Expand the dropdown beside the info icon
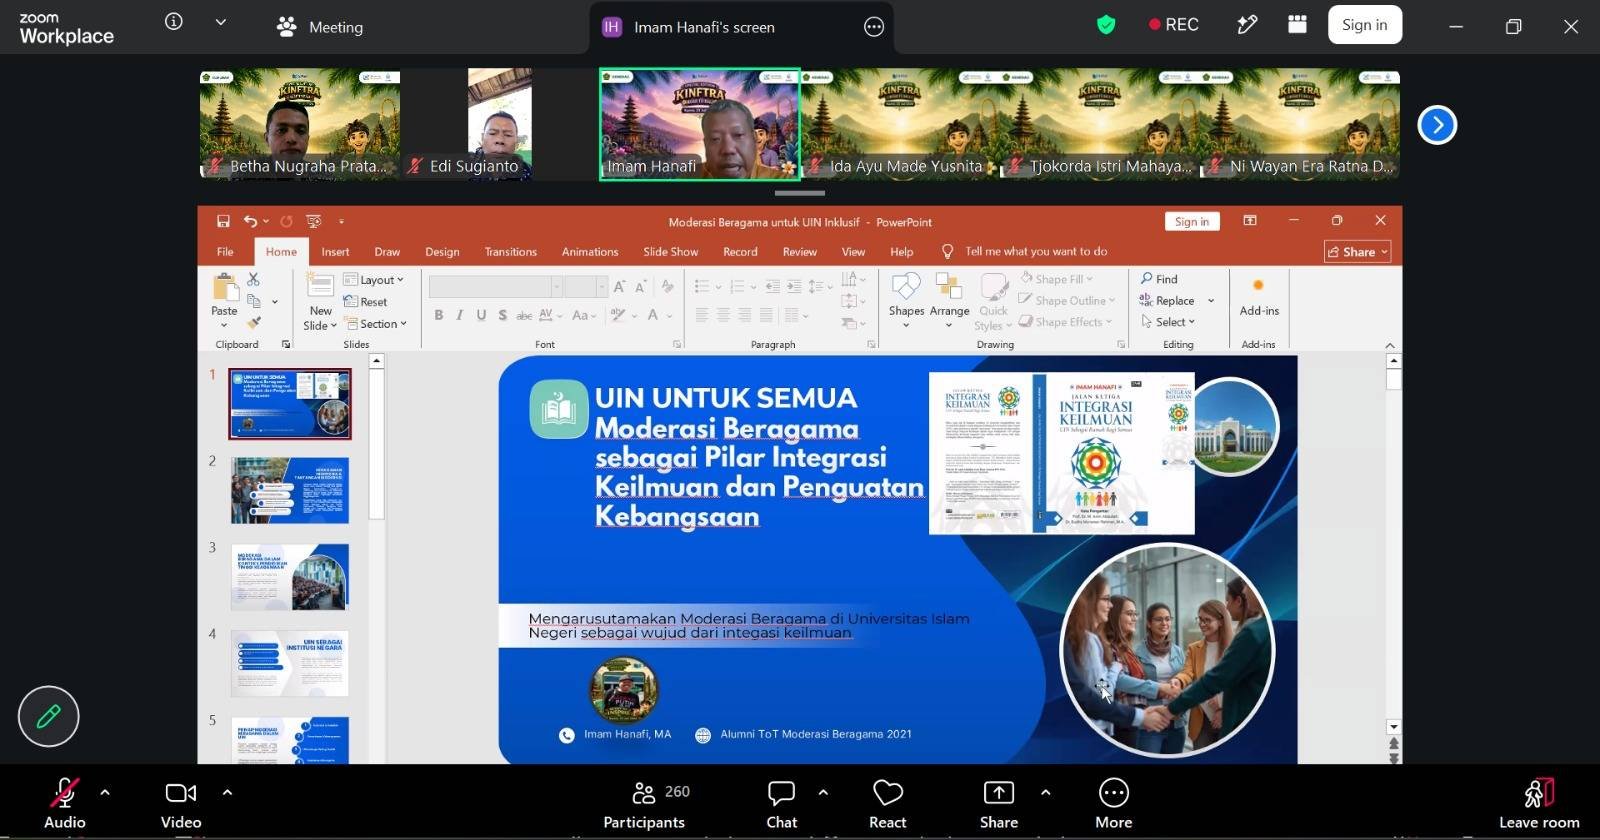 [221, 22]
